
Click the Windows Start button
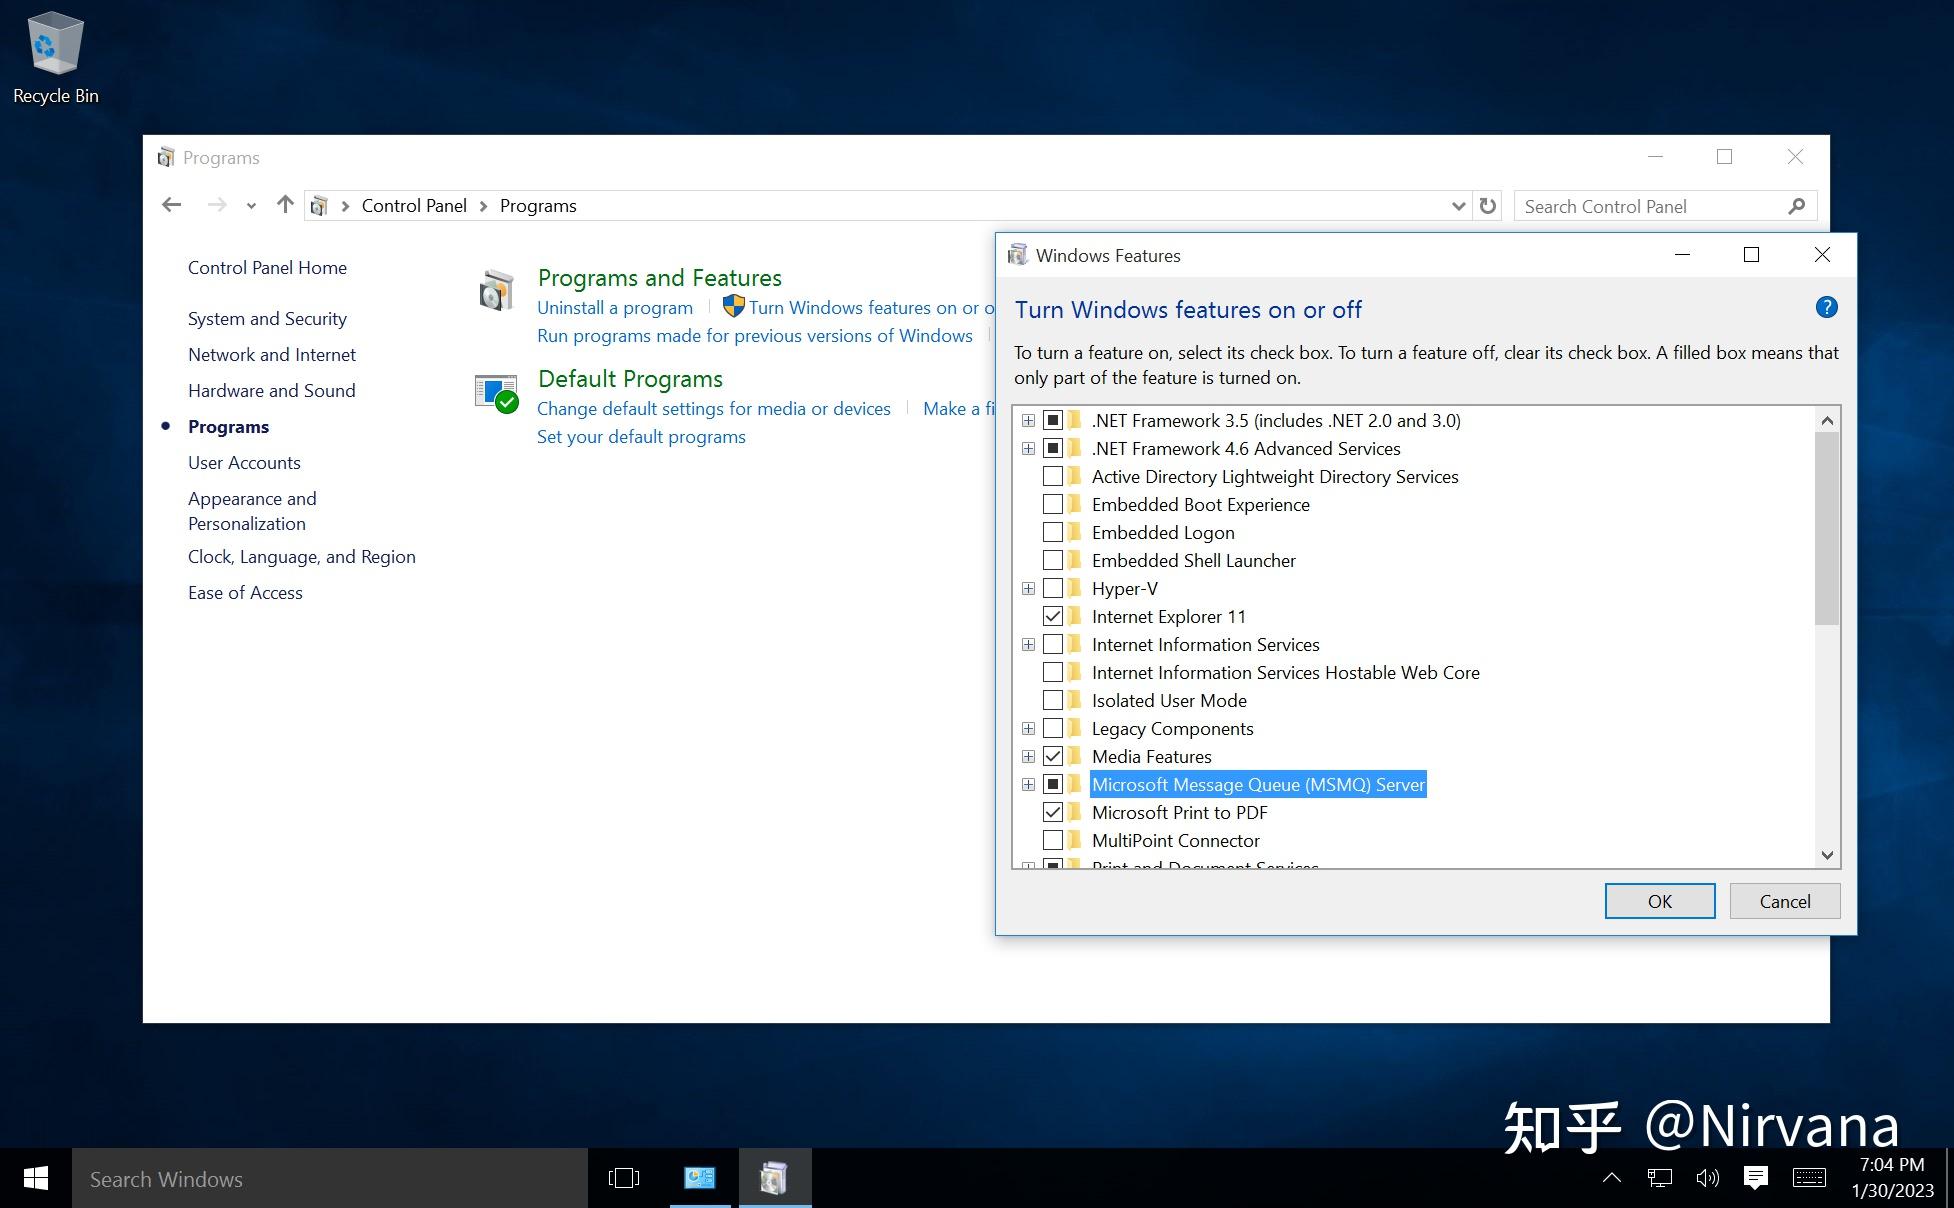[35, 1178]
